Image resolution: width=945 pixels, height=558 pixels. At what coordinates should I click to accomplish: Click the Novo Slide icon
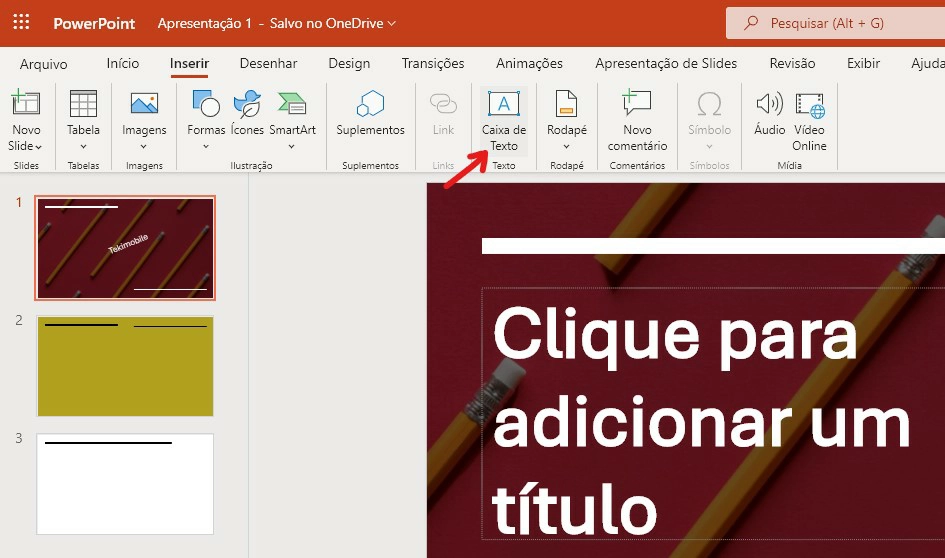click(26, 104)
